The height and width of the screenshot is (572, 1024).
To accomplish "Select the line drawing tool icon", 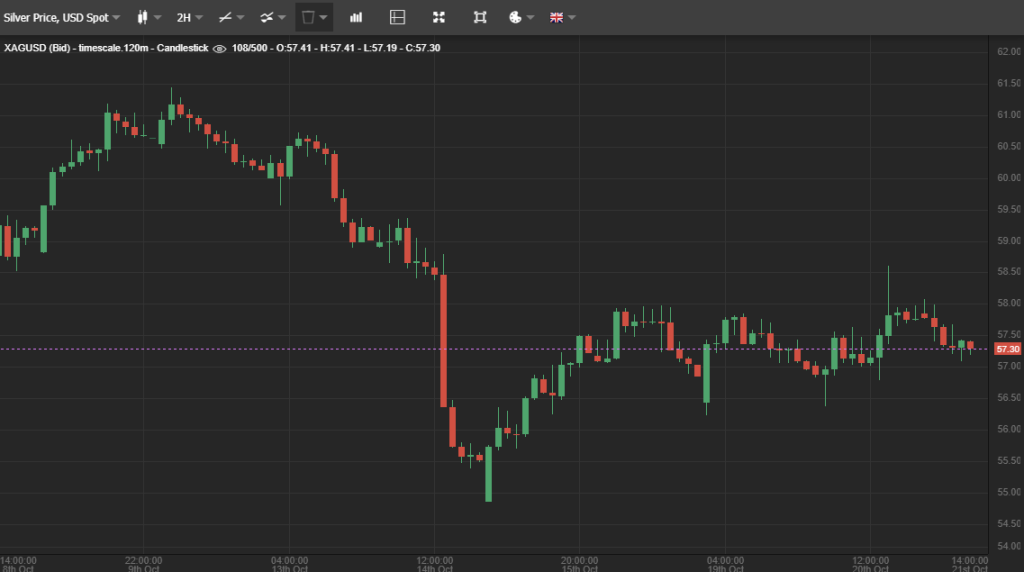I will point(225,18).
